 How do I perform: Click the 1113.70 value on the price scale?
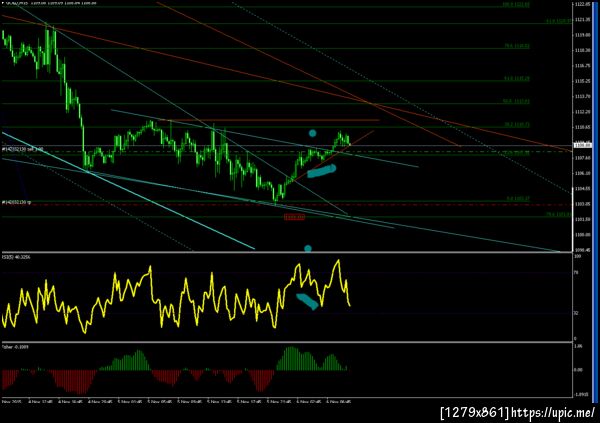coord(582,96)
